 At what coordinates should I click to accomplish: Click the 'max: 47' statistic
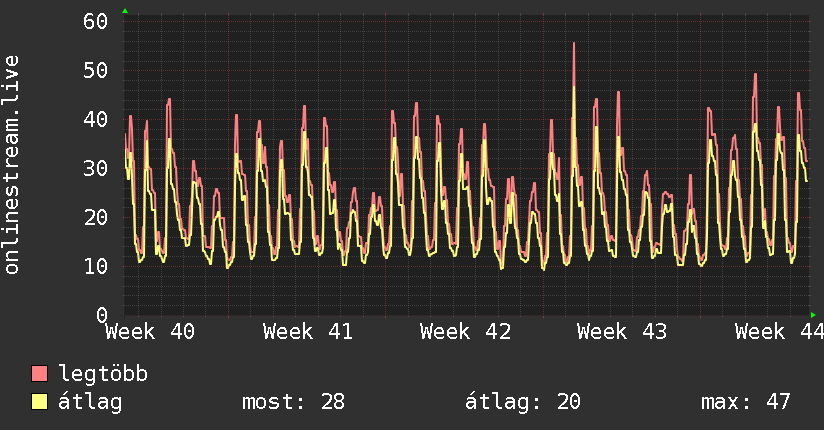(x=746, y=402)
